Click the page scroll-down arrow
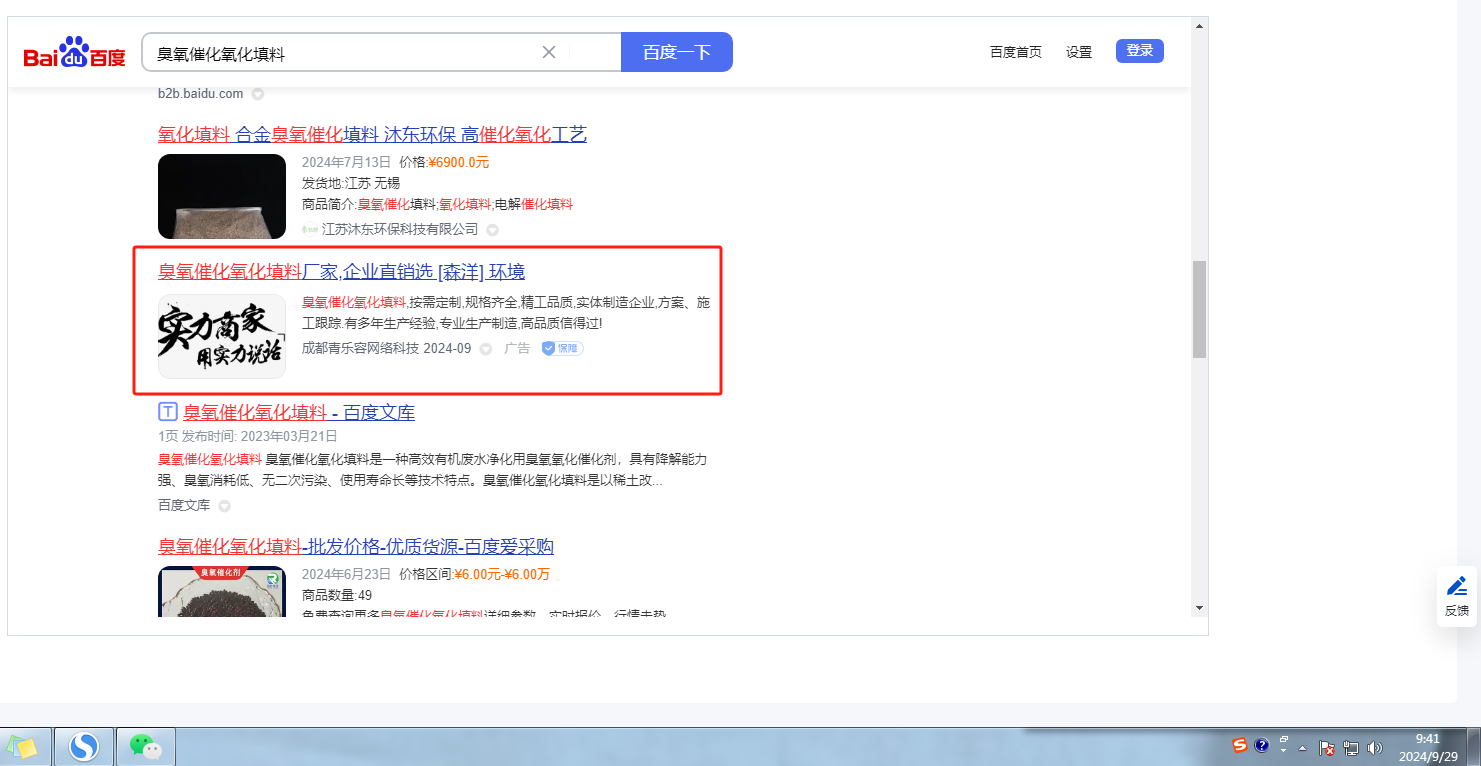 click(x=1199, y=607)
